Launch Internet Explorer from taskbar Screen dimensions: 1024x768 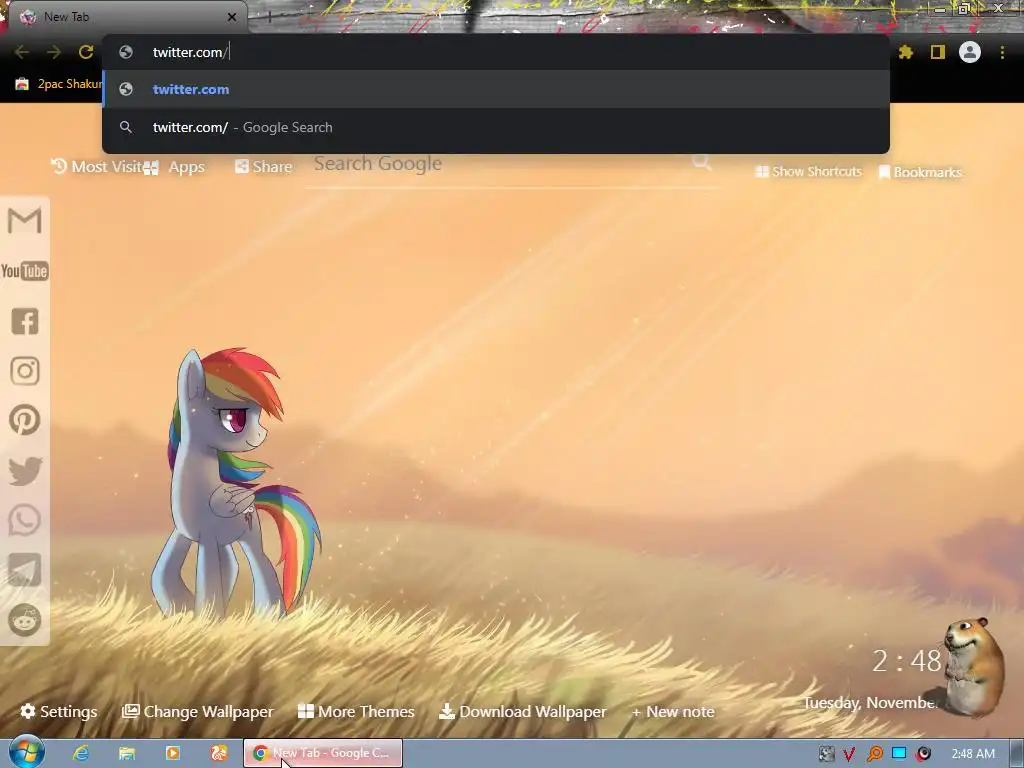tap(81, 753)
